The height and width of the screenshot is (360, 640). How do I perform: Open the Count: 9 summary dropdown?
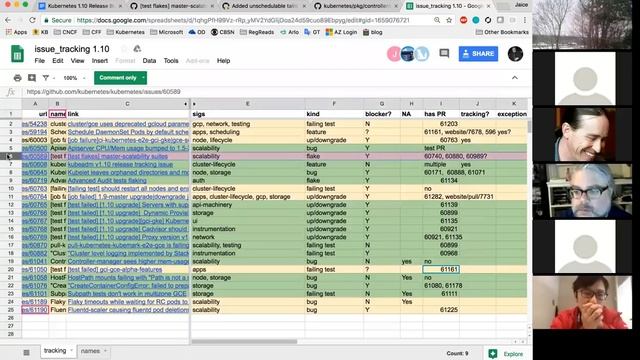pos(457,353)
